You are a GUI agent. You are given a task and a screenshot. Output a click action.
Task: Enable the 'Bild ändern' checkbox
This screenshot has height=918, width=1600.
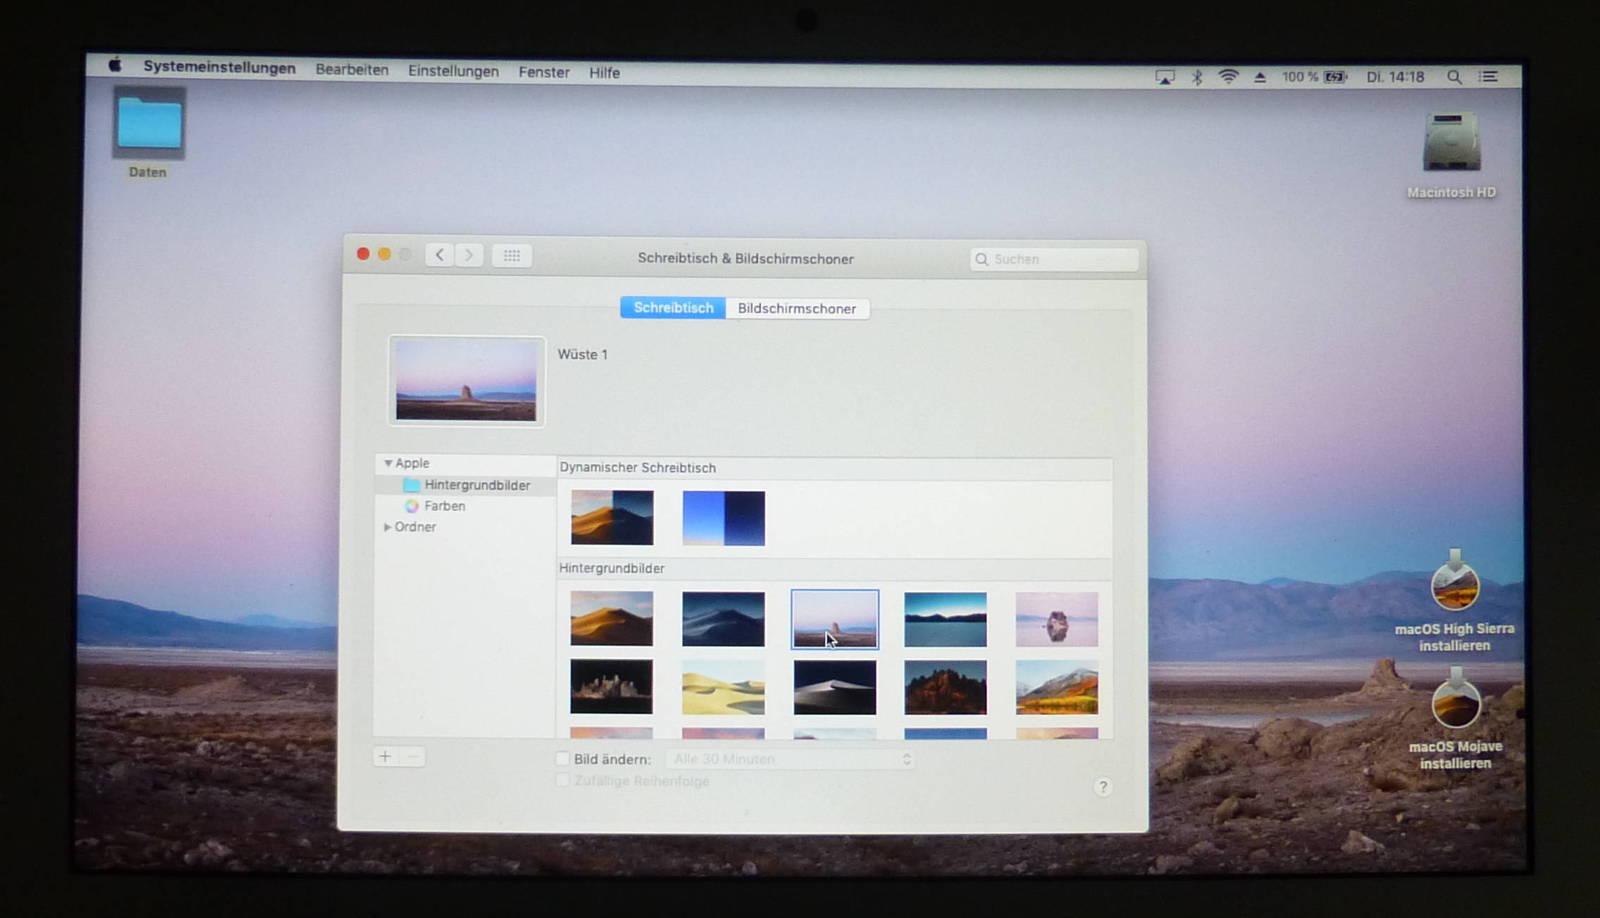(563, 759)
